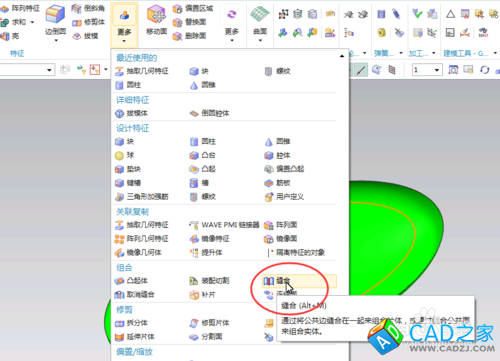Viewport: 500px width, 361px height.
Task: Select 隔离特征的对象 in 关联复制
Action: (x=296, y=253)
